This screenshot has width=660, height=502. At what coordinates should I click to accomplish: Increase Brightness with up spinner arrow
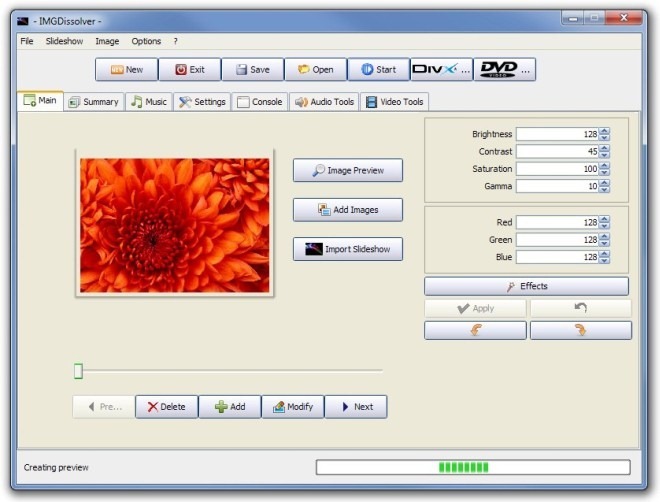pyautogui.click(x=604, y=131)
